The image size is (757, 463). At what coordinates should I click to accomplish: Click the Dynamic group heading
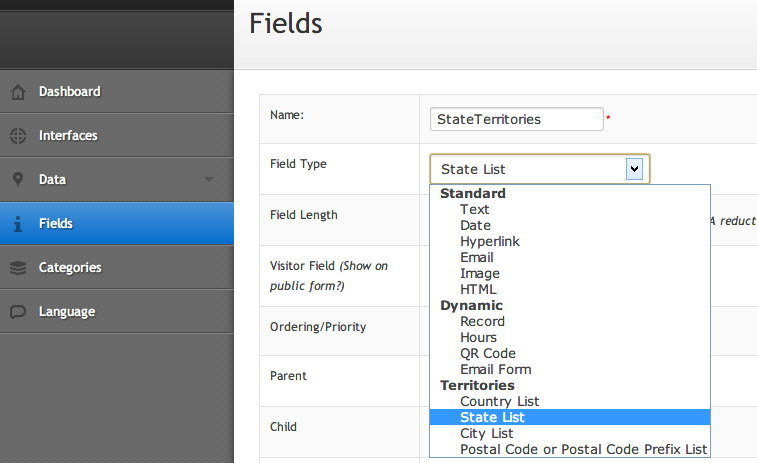(x=472, y=306)
